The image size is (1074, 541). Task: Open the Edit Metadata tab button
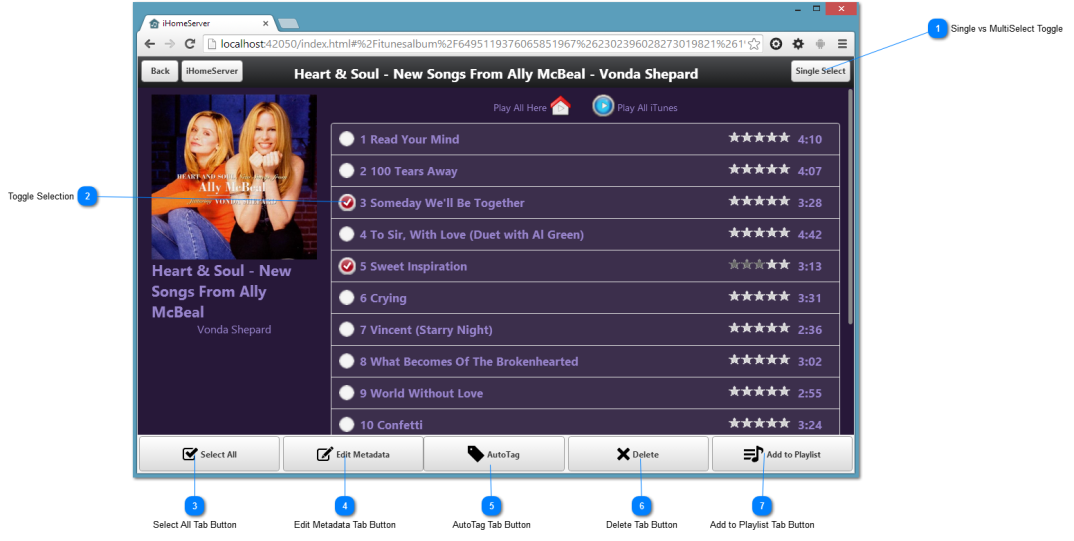coord(353,454)
